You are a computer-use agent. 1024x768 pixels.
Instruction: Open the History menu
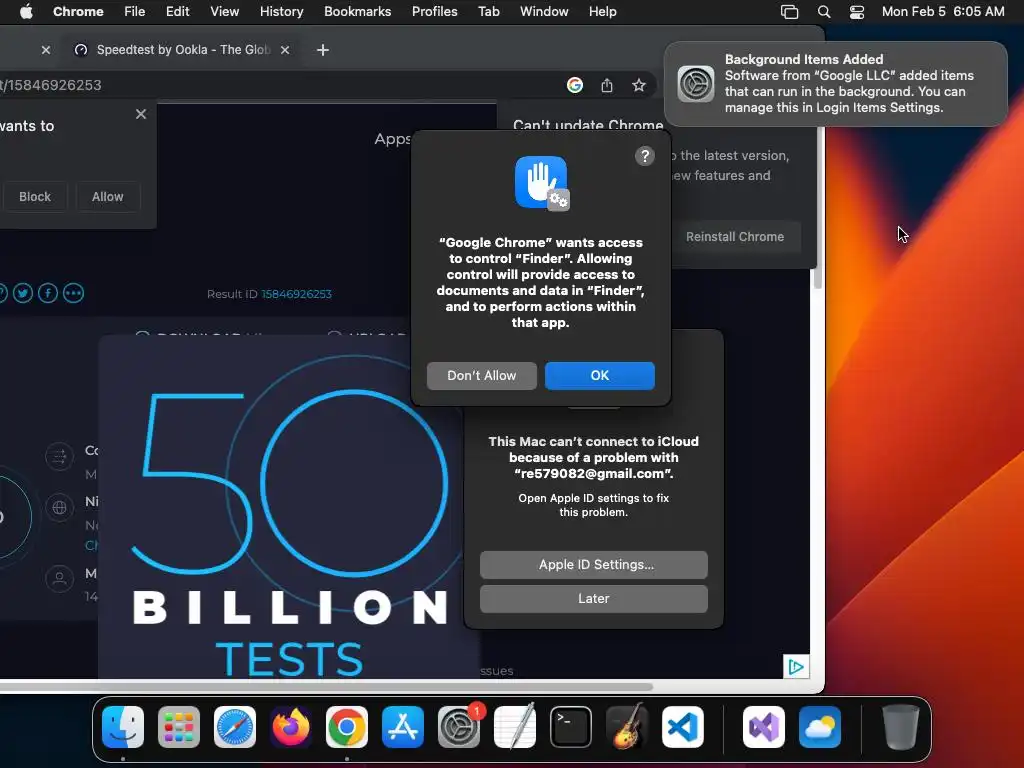pos(281,12)
